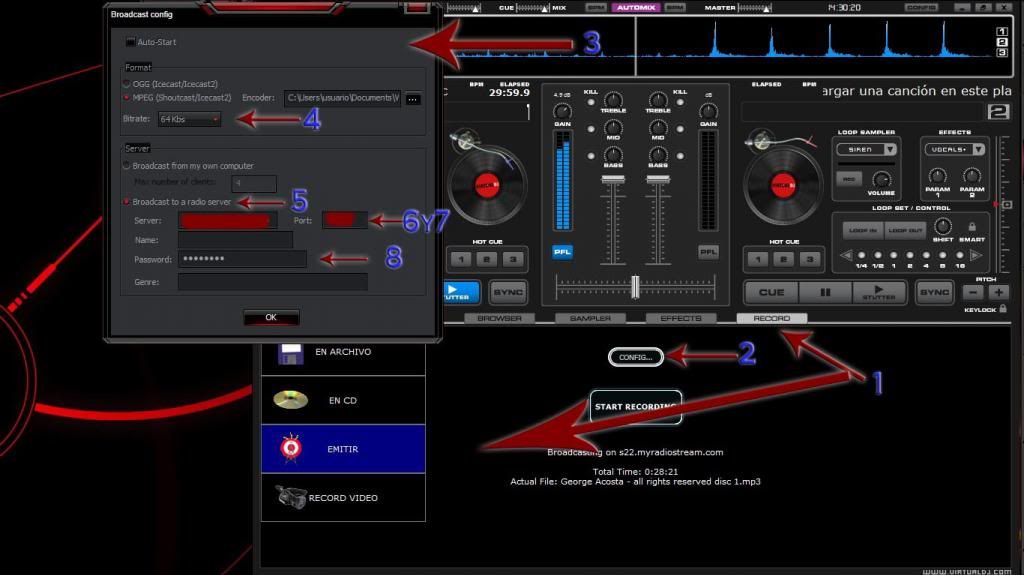
Task: Select OGG (Icecast/Icecast2) format
Action: tap(127, 84)
